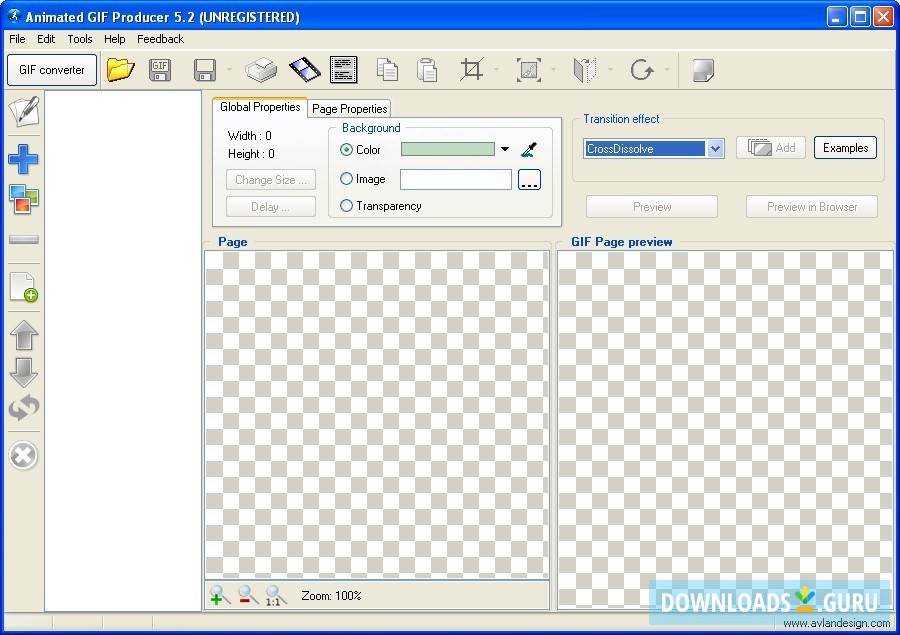
Task: Pick a background color with the eyedropper
Action: (x=530, y=148)
